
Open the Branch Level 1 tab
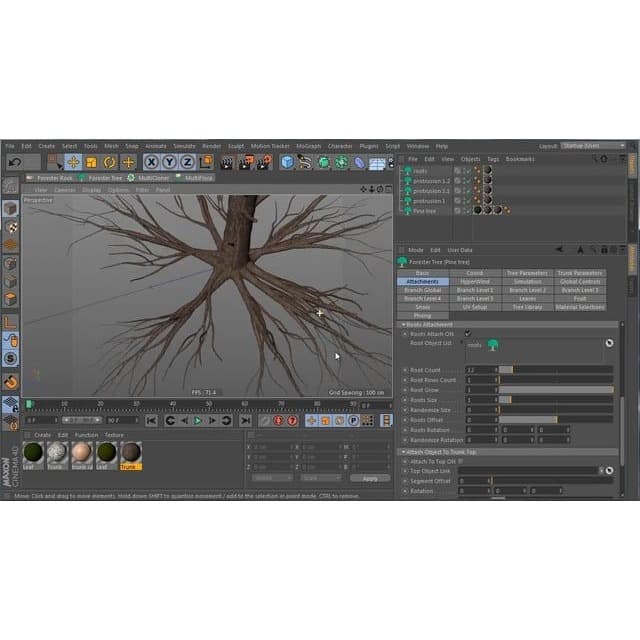tap(475, 290)
